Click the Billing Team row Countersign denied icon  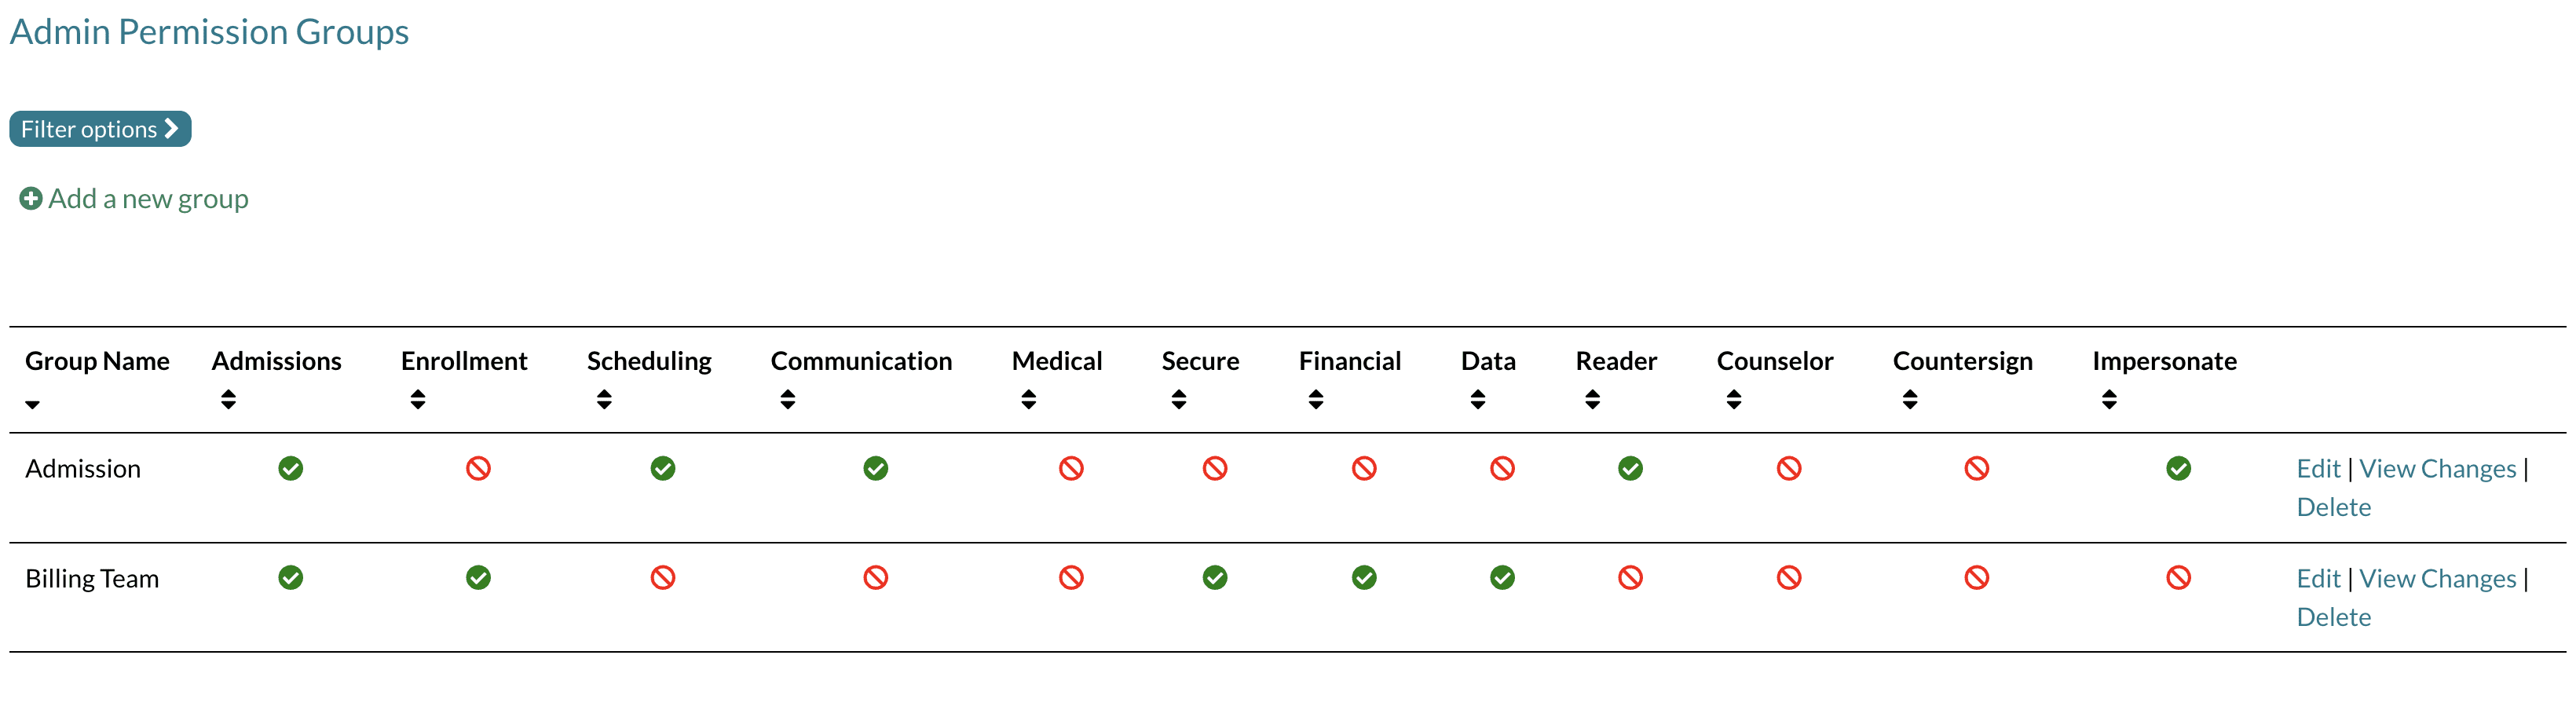1976,578
